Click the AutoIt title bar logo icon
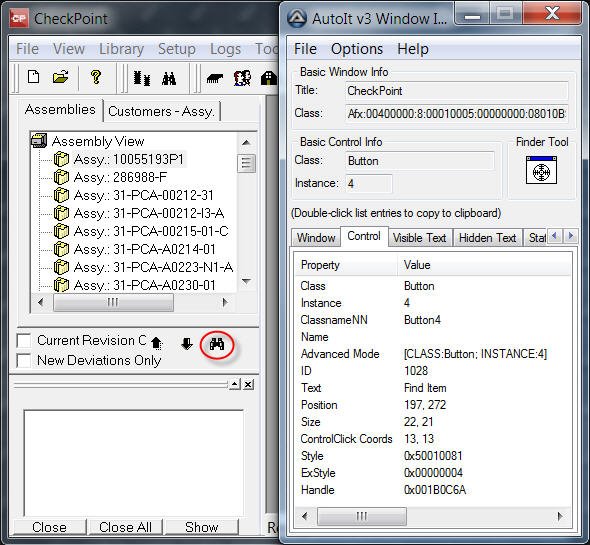Screen dimensions: 590x545 pos(297,18)
